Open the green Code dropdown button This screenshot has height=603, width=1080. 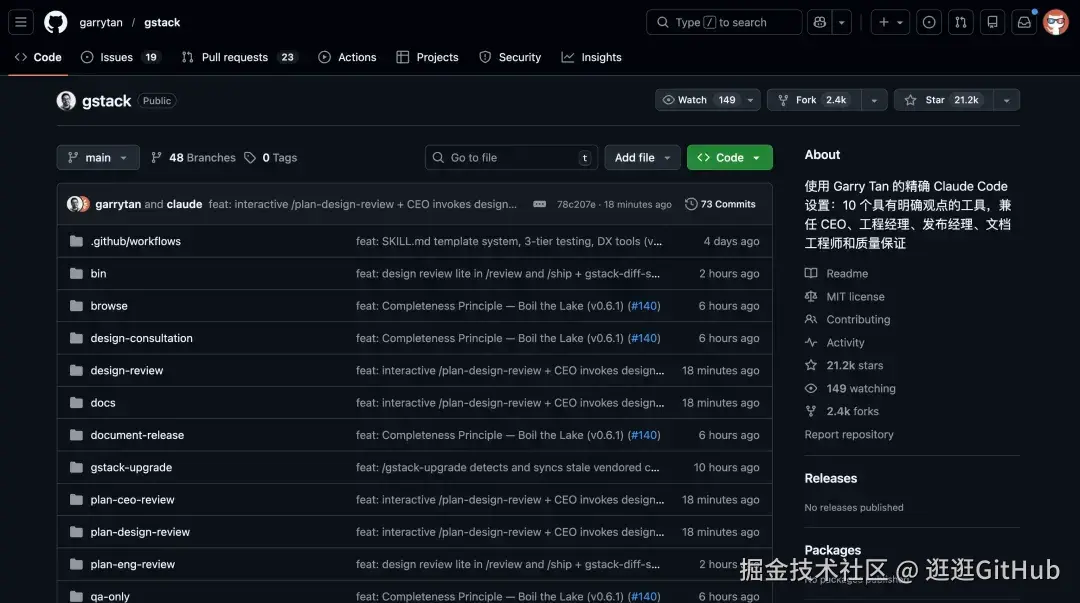click(x=729, y=157)
